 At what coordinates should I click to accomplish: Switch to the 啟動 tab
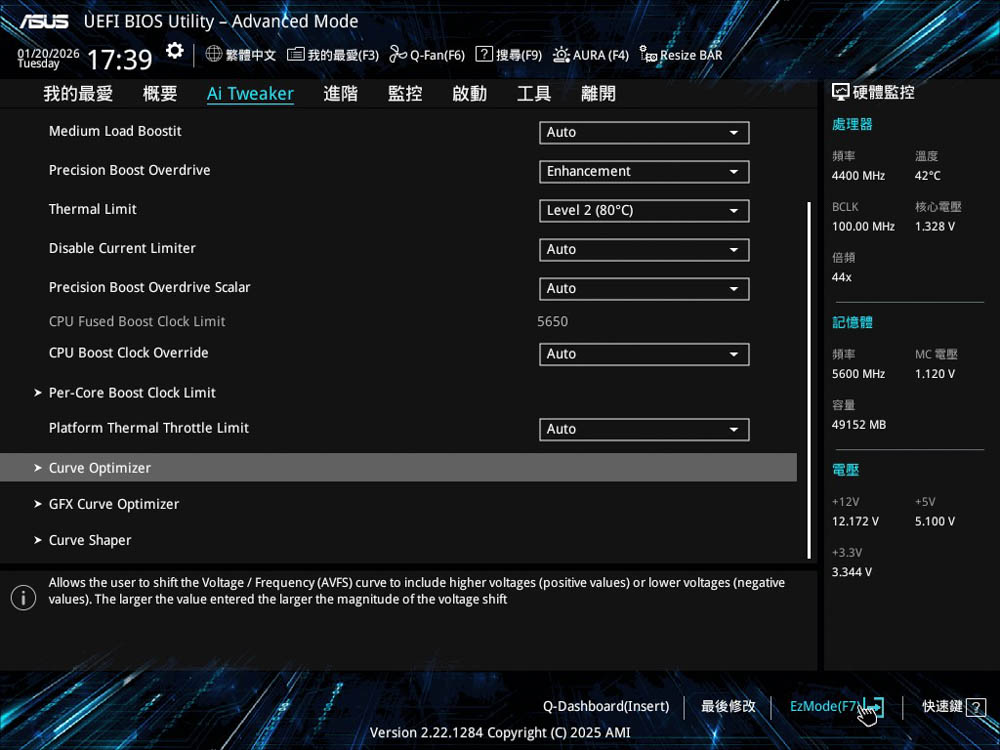[469, 94]
